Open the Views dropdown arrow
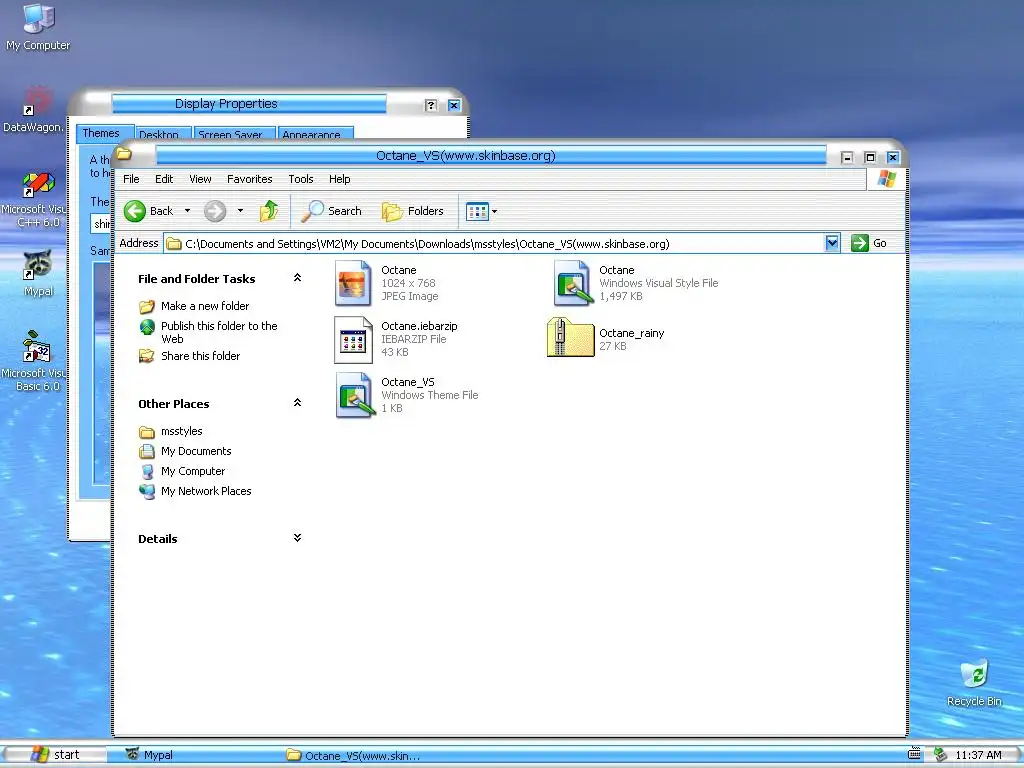 click(x=494, y=212)
